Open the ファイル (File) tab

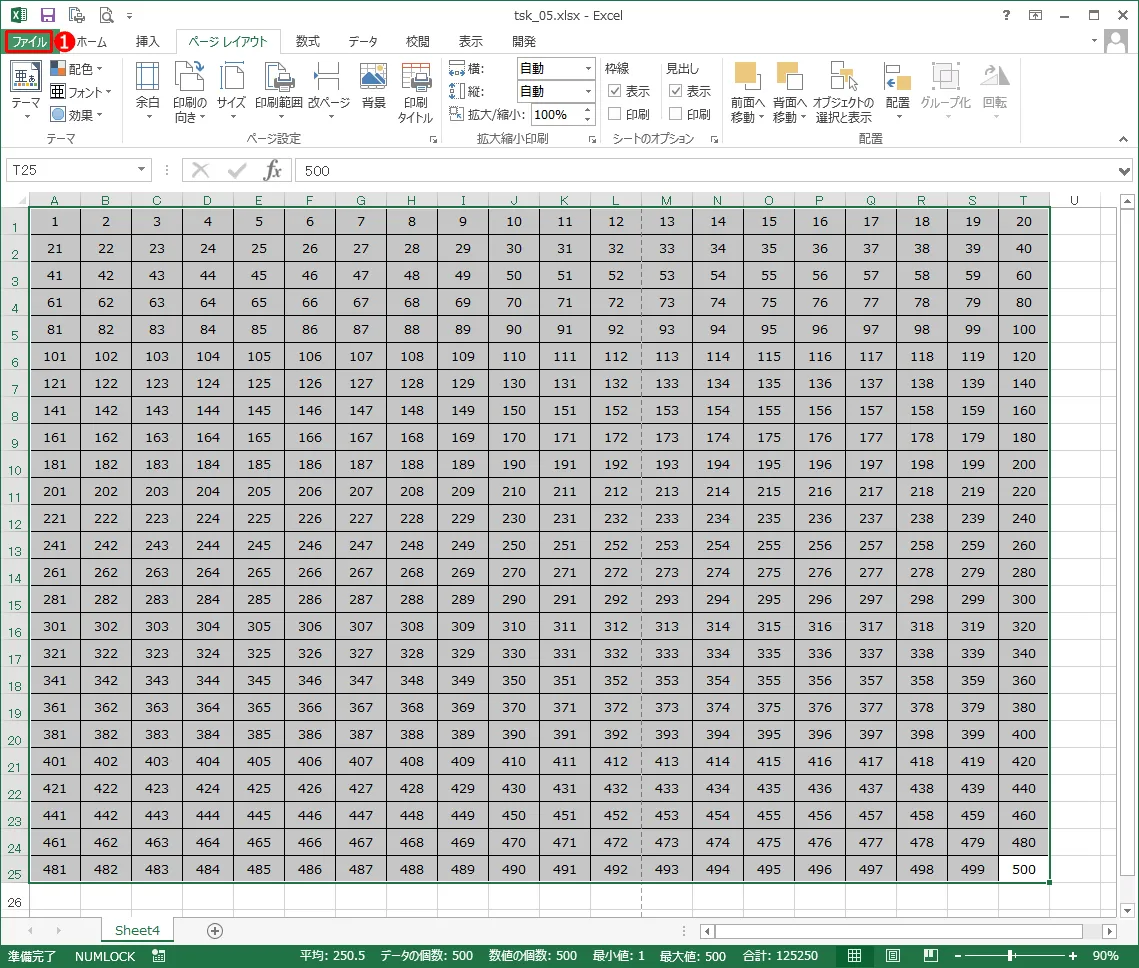click(x=29, y=41)
